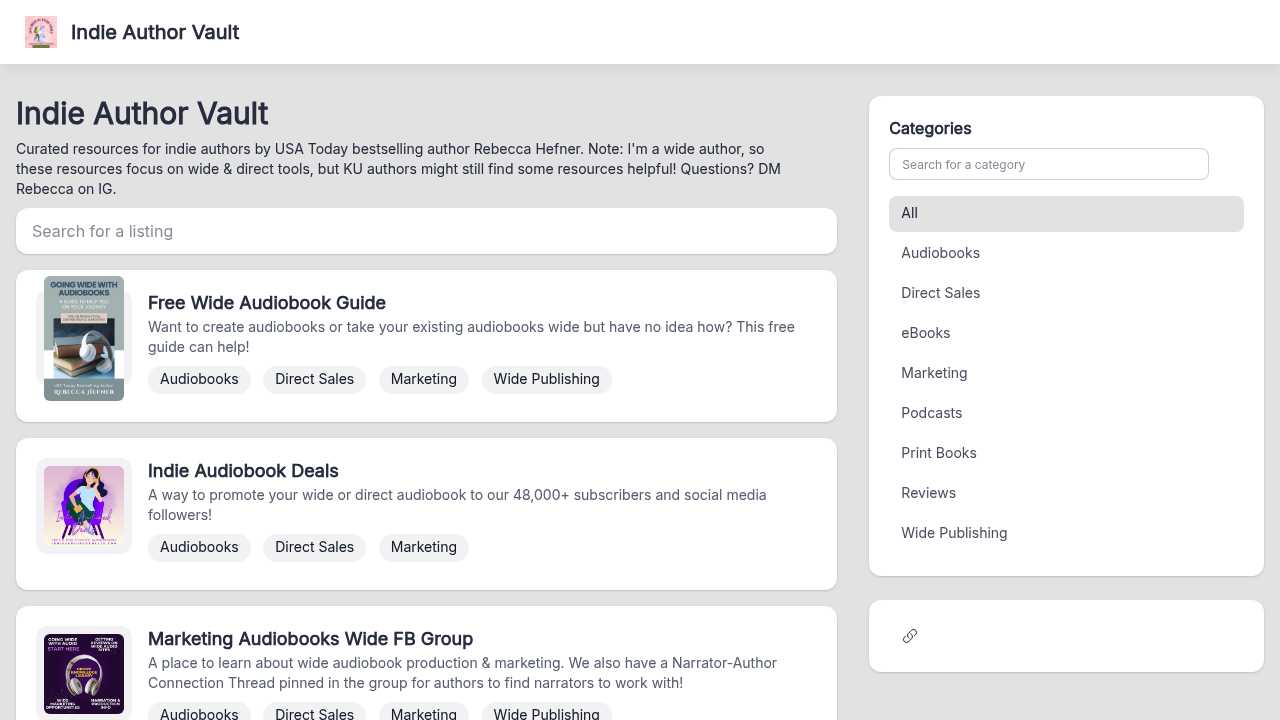Click the Indie Author Vault header title
Screen dimensions: 1280x720
155,32
